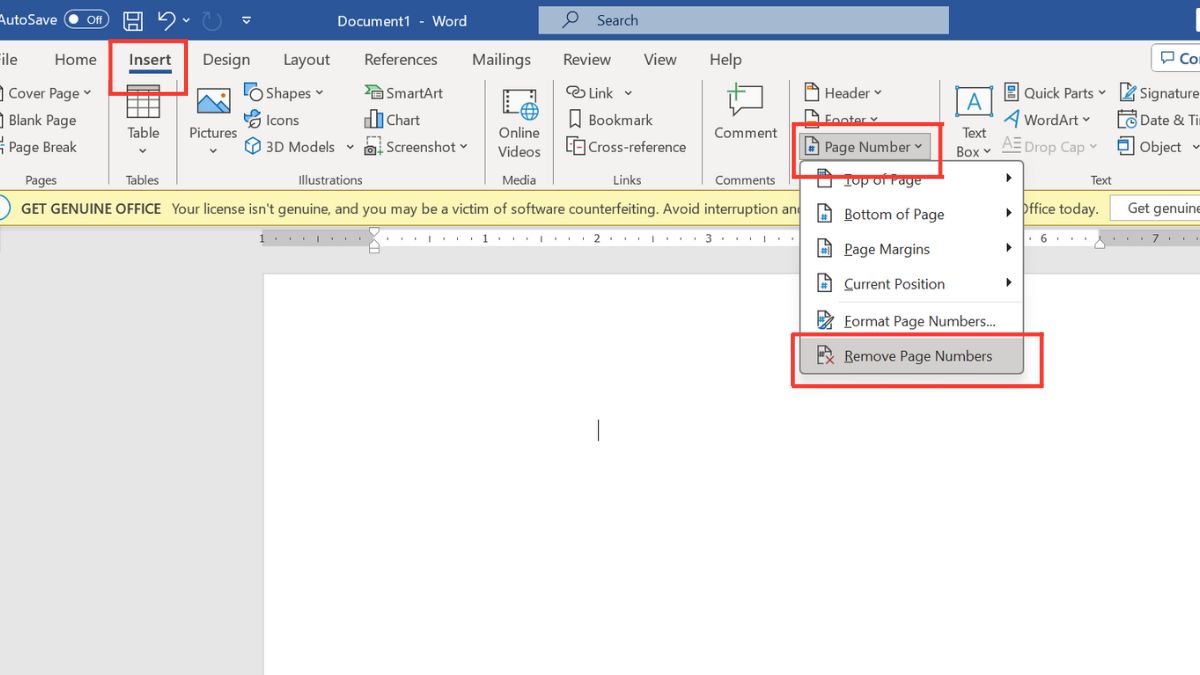The width and height of the screenshot is (1200, 675).
Task: Insert Date & Time
Action: tap(1159, 120)
